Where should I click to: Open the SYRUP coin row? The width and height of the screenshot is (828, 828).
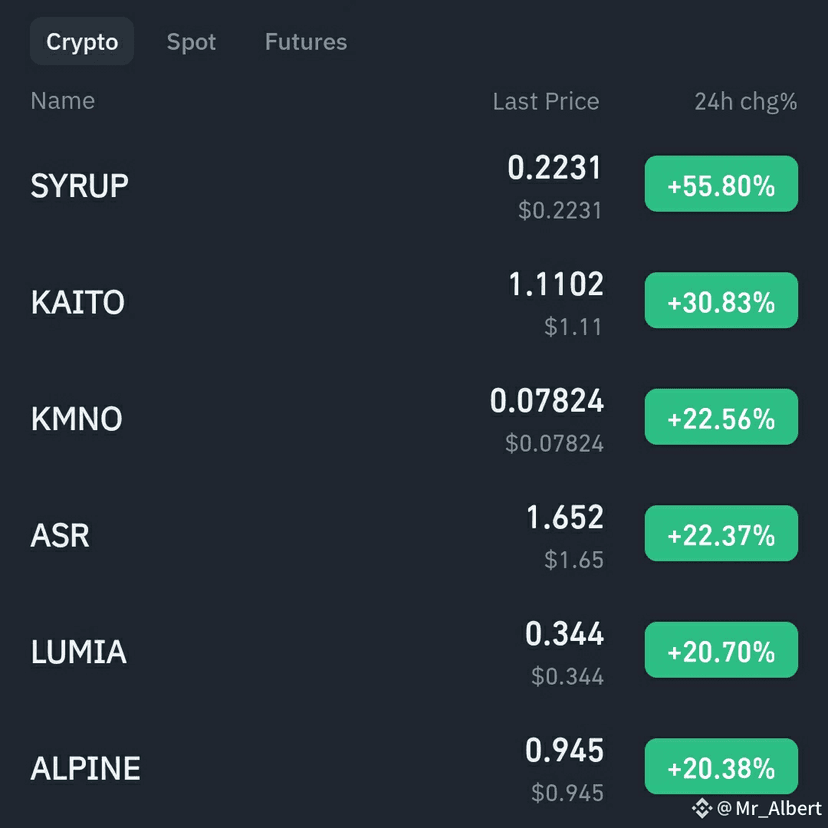[414, 185]
